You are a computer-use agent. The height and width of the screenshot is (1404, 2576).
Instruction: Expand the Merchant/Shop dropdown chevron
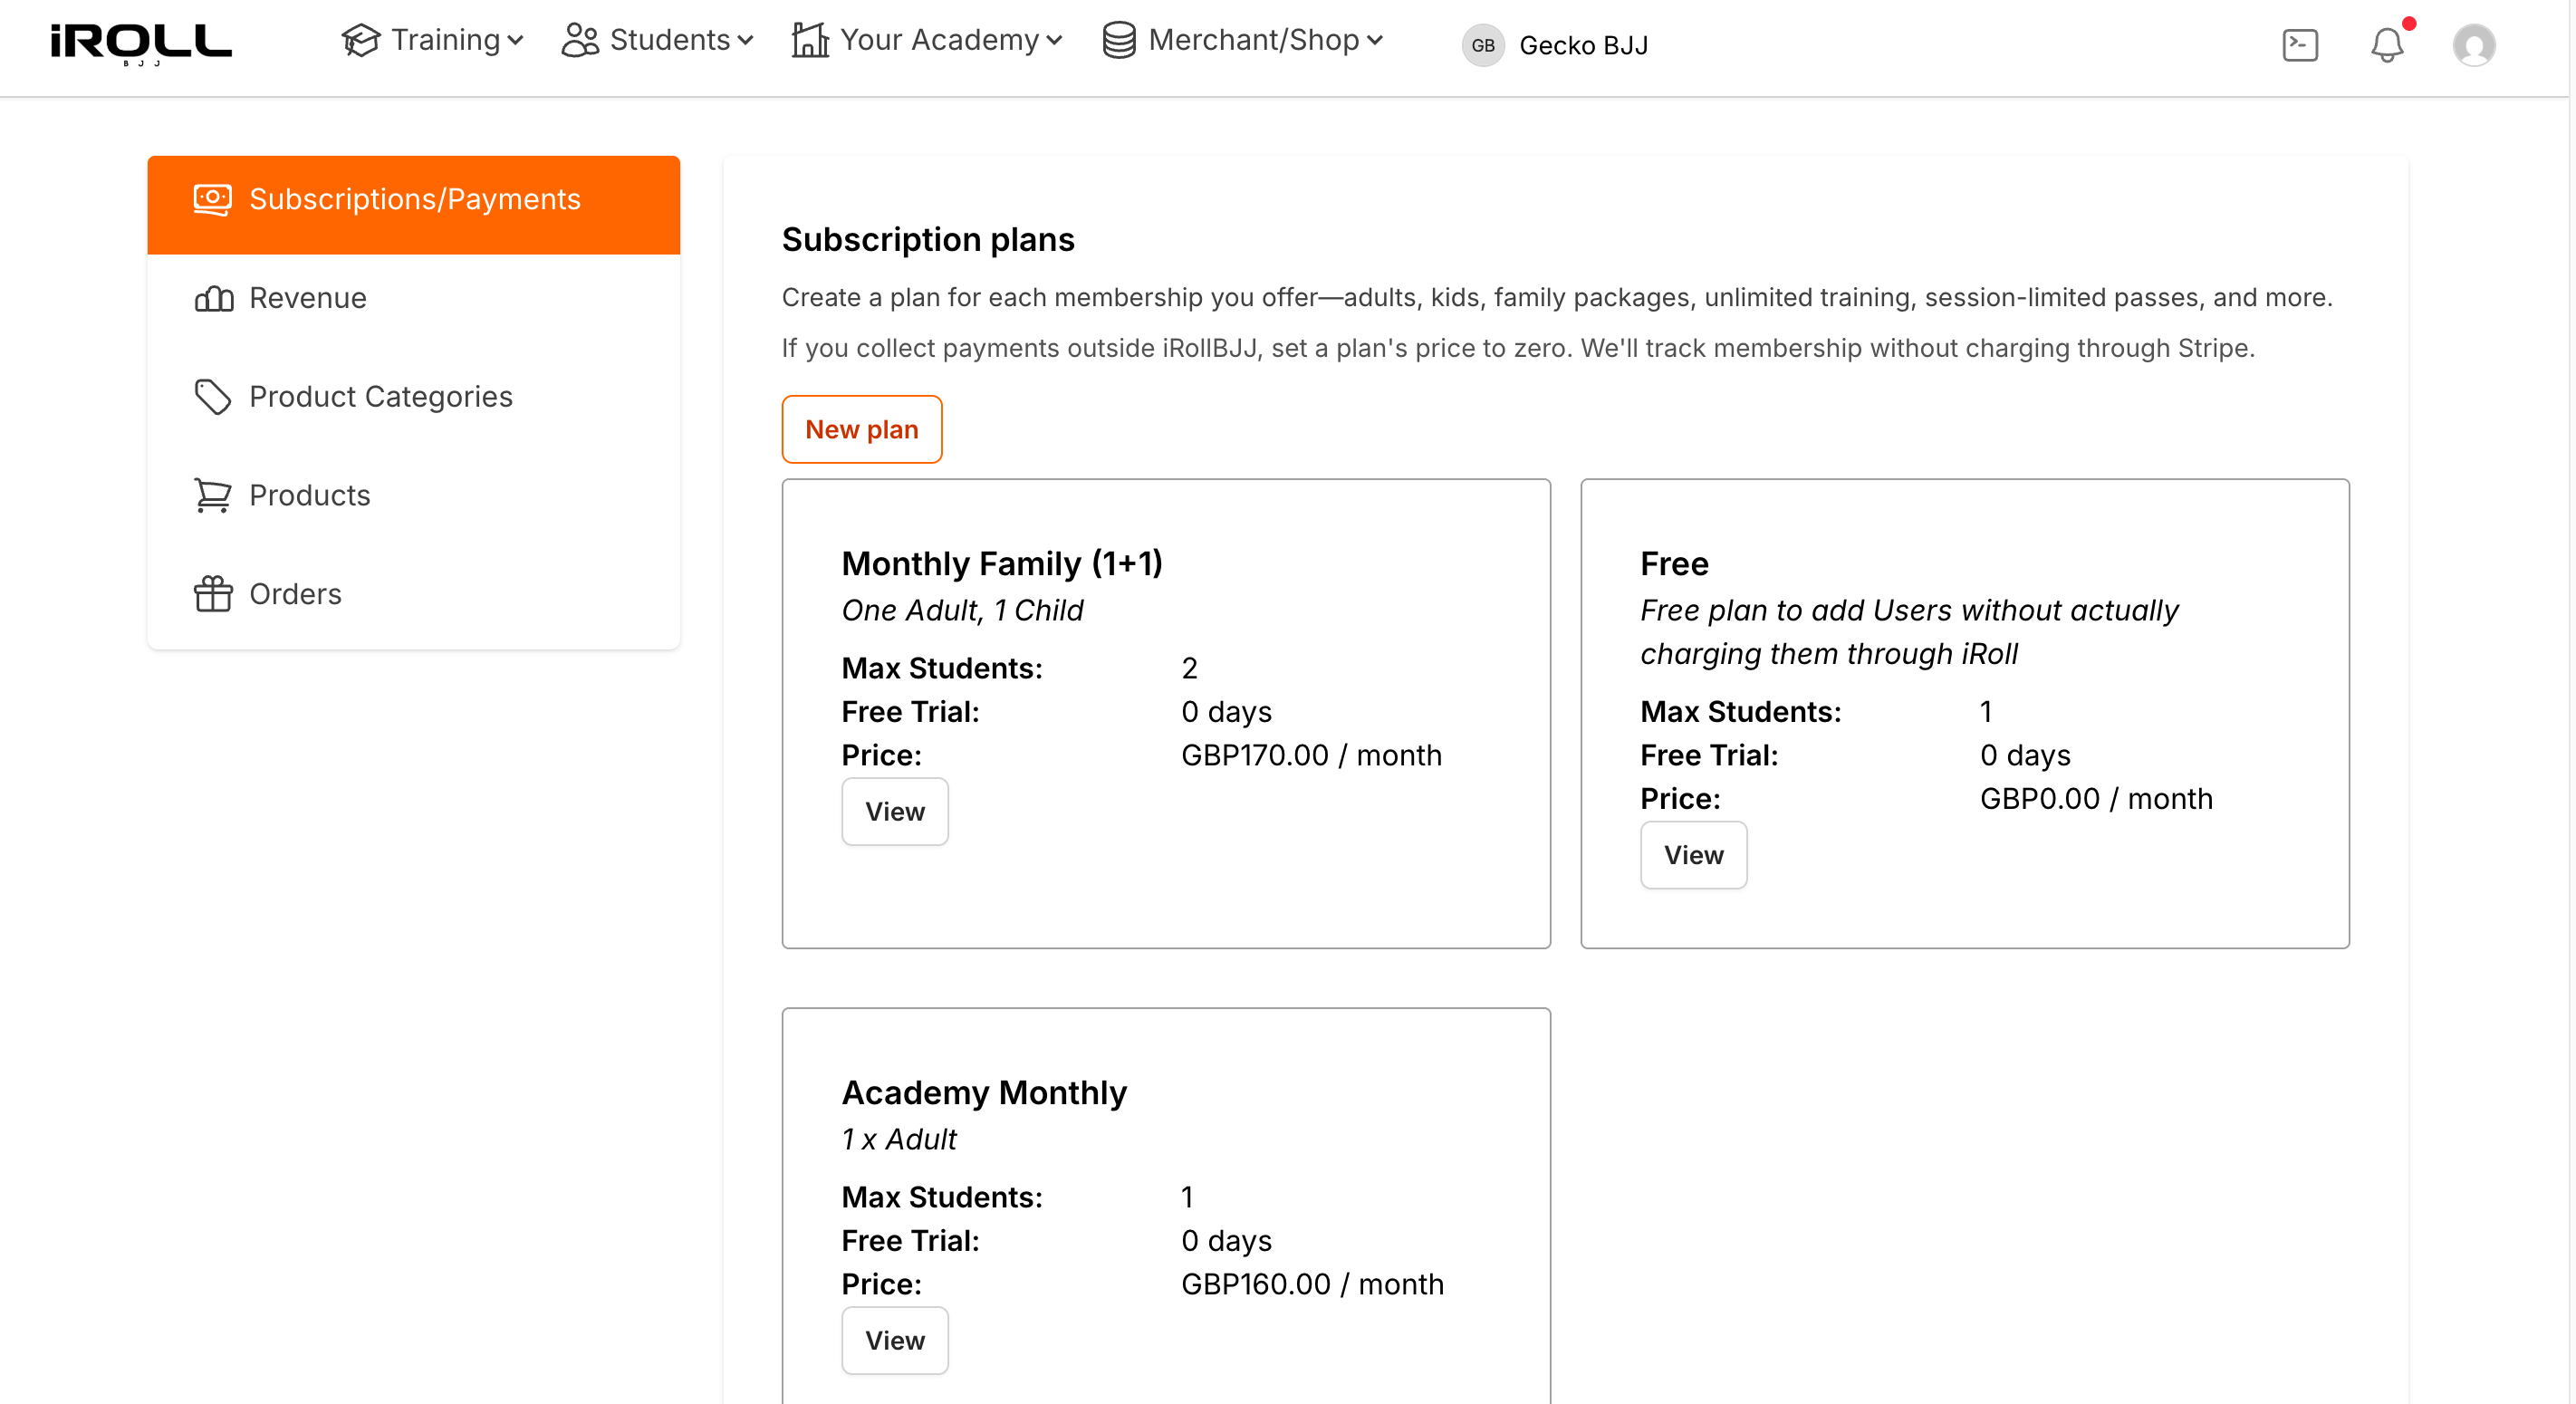click(x=1375, y=41)
